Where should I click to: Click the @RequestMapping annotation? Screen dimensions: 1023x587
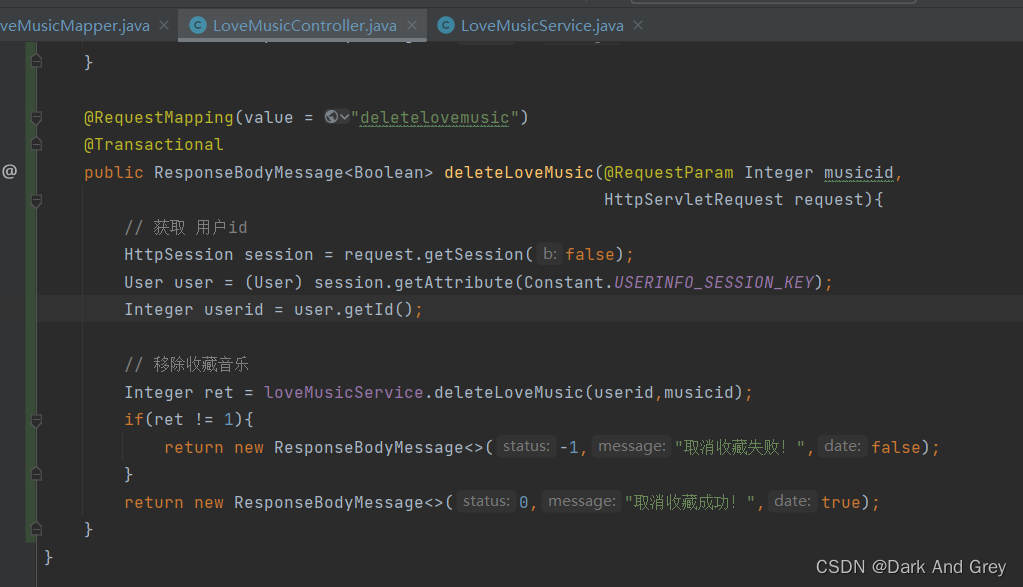pyautogui.click(x=159, y=117)
